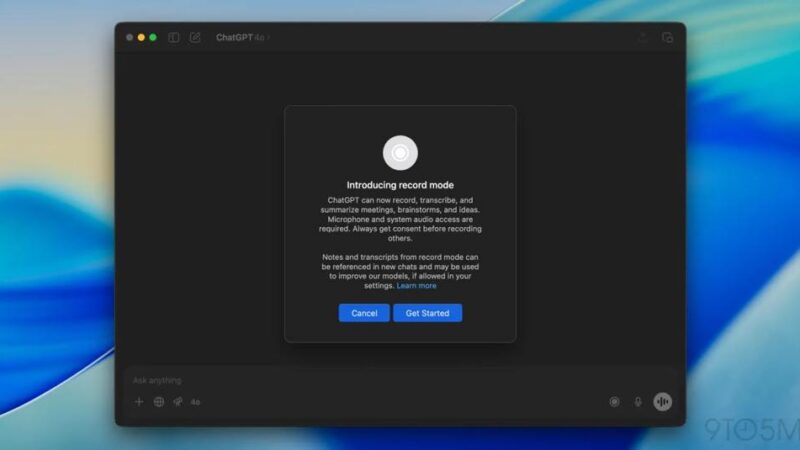Viewport: 800px width, 450px height.
Task: Start record mode from composer icon
Action: pos(614,402)
